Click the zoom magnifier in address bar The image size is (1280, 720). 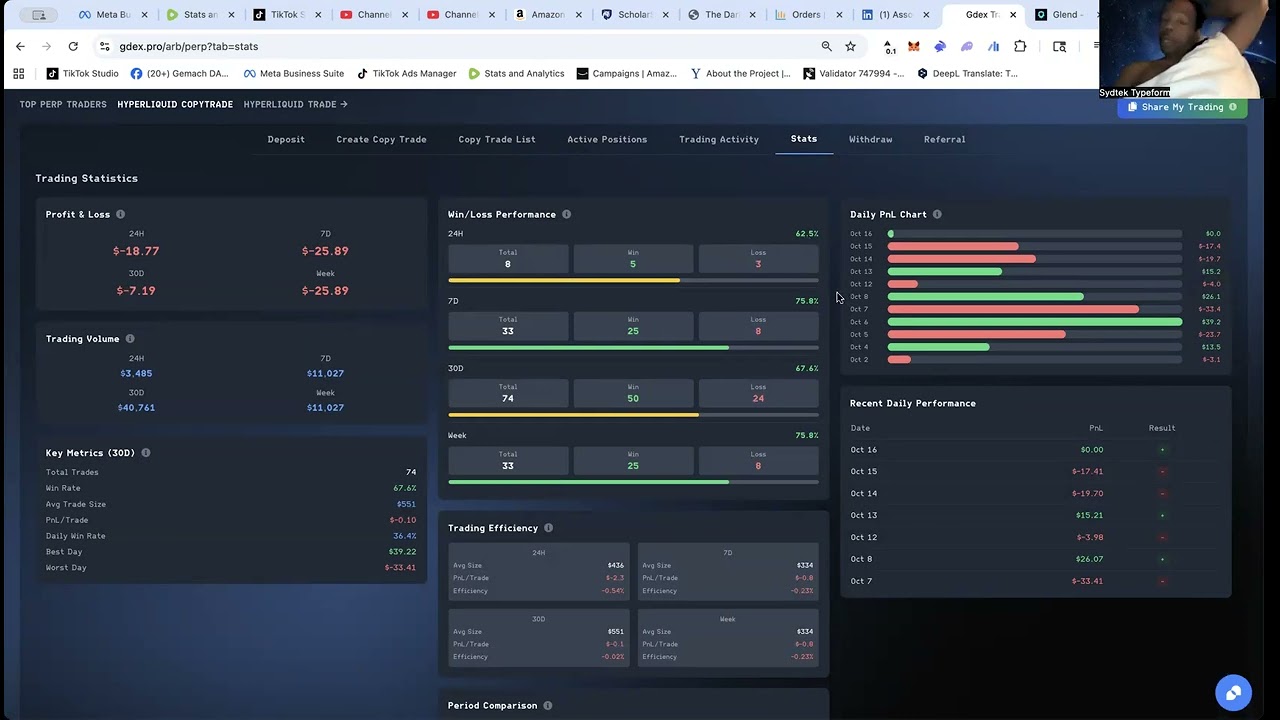pos(826,46)
